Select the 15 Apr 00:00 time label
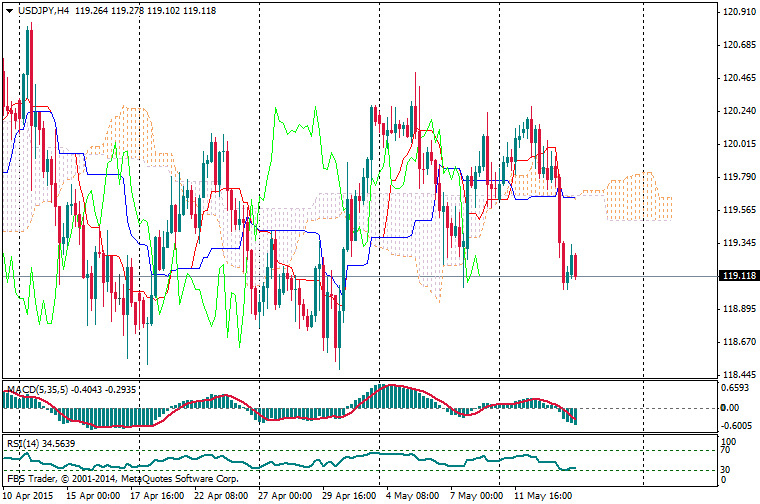Viewport: 760px width, 504px height. [93, 496]
